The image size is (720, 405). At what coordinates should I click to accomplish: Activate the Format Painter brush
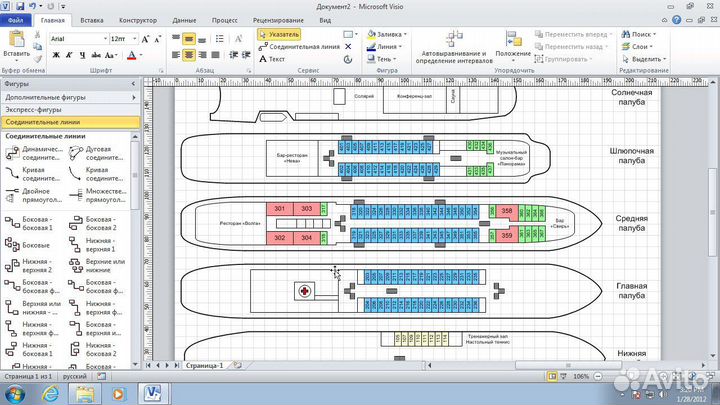[x=37, y=58]
